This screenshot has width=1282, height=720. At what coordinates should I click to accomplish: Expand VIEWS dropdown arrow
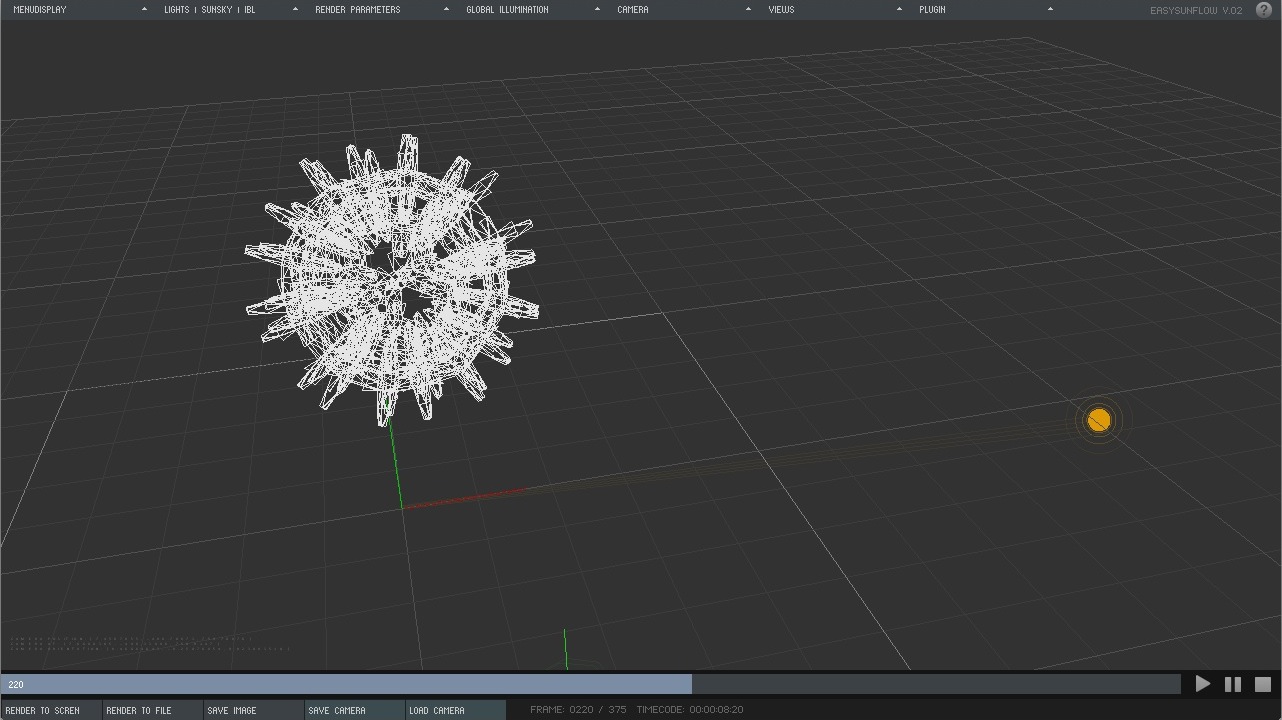coord(899,9)
